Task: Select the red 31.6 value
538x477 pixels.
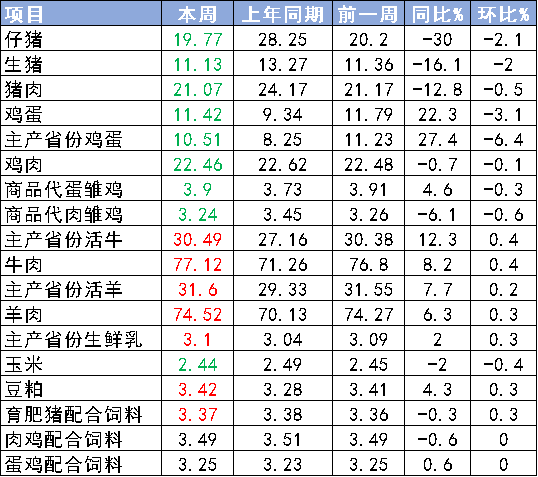Action: point(198,290)
